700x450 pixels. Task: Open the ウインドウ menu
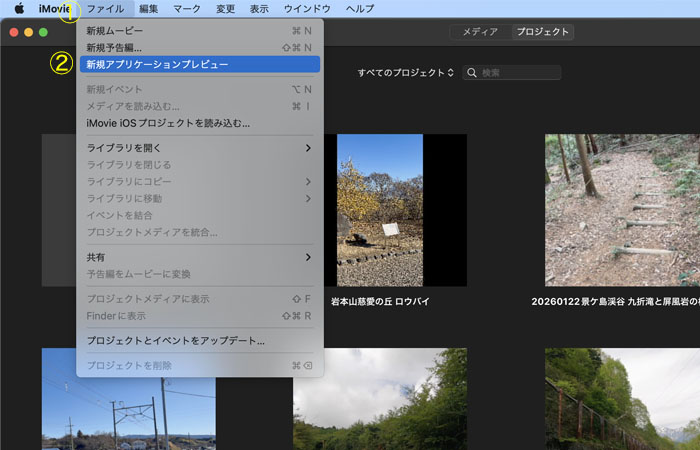307,8
